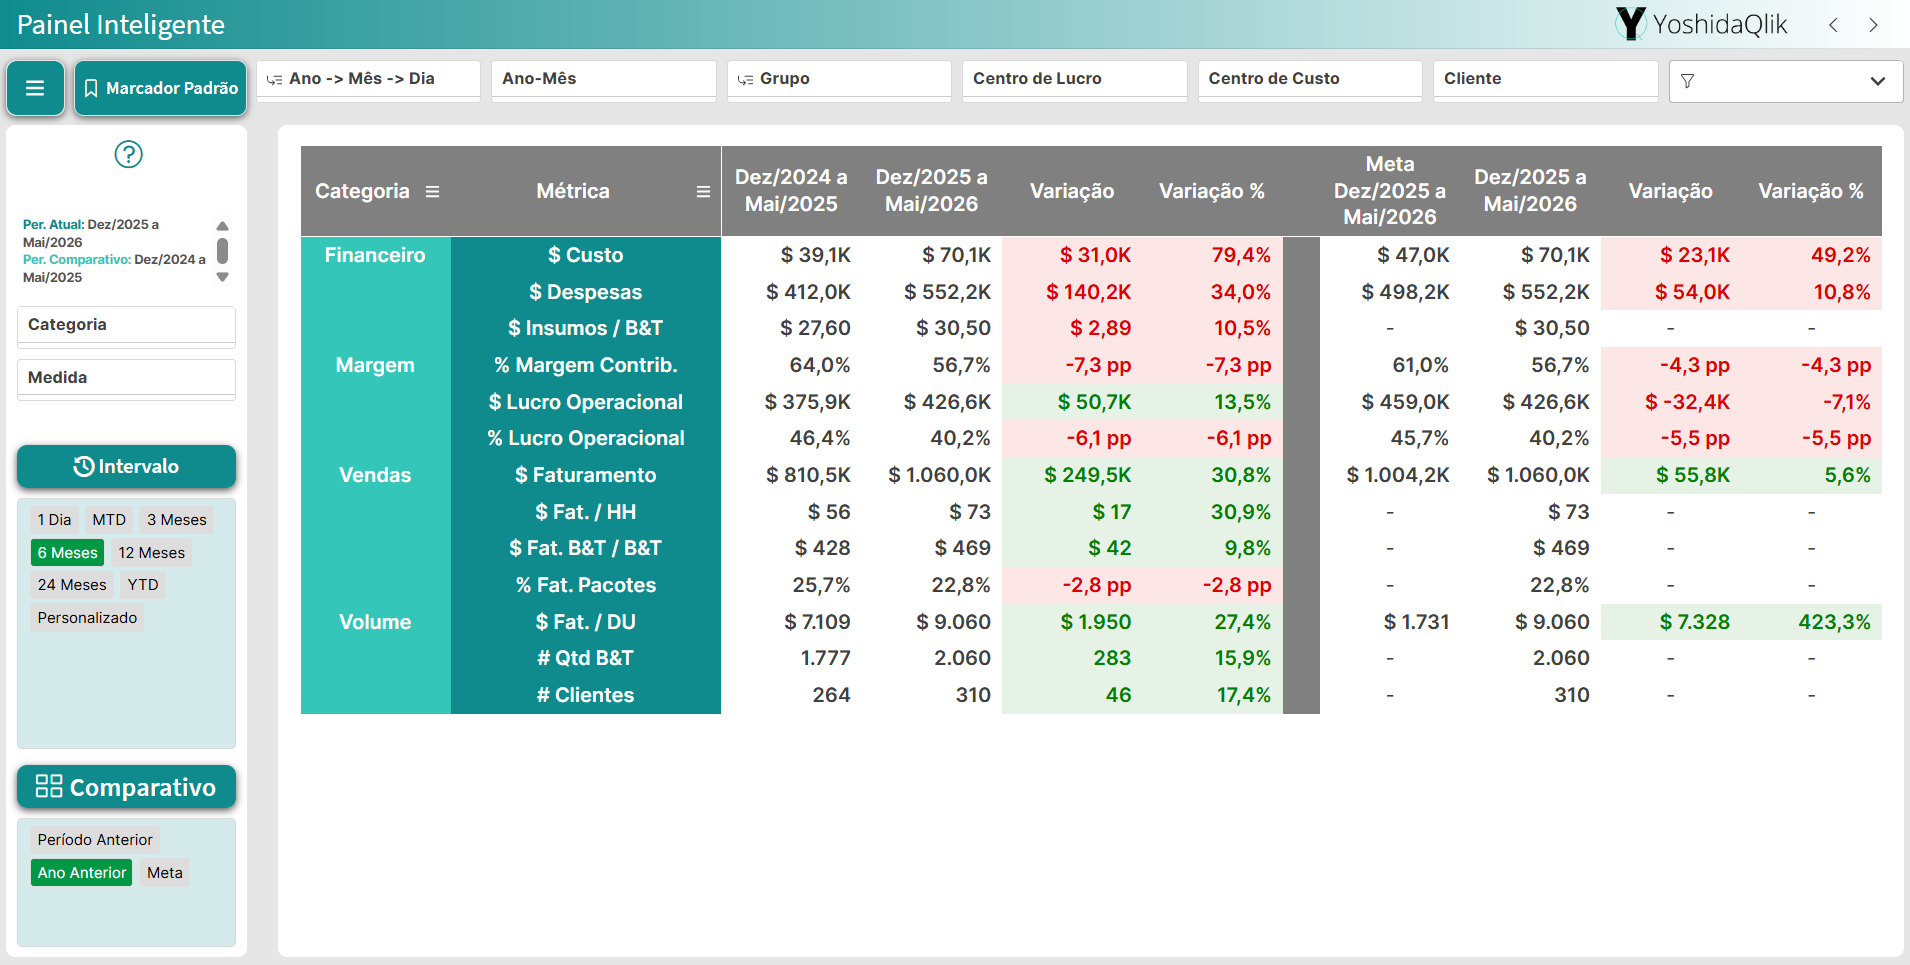Select the 12 Meses interval
Image resolution: width=1910 pixels, height=965 pixels.
pyautogui.click(x=151, y=553)
